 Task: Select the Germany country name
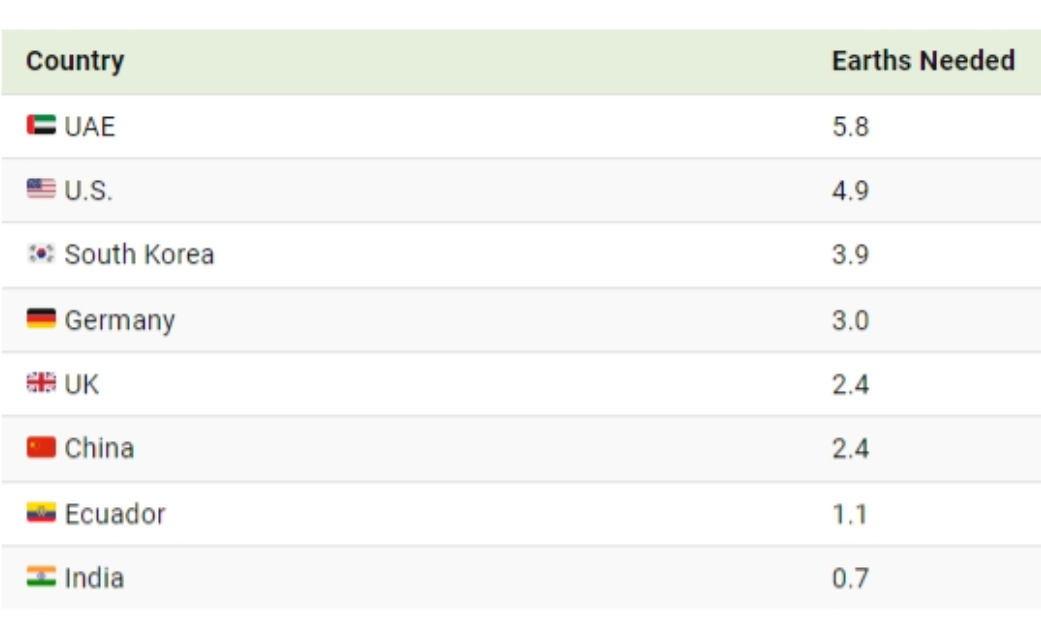(x=120, y=320)
